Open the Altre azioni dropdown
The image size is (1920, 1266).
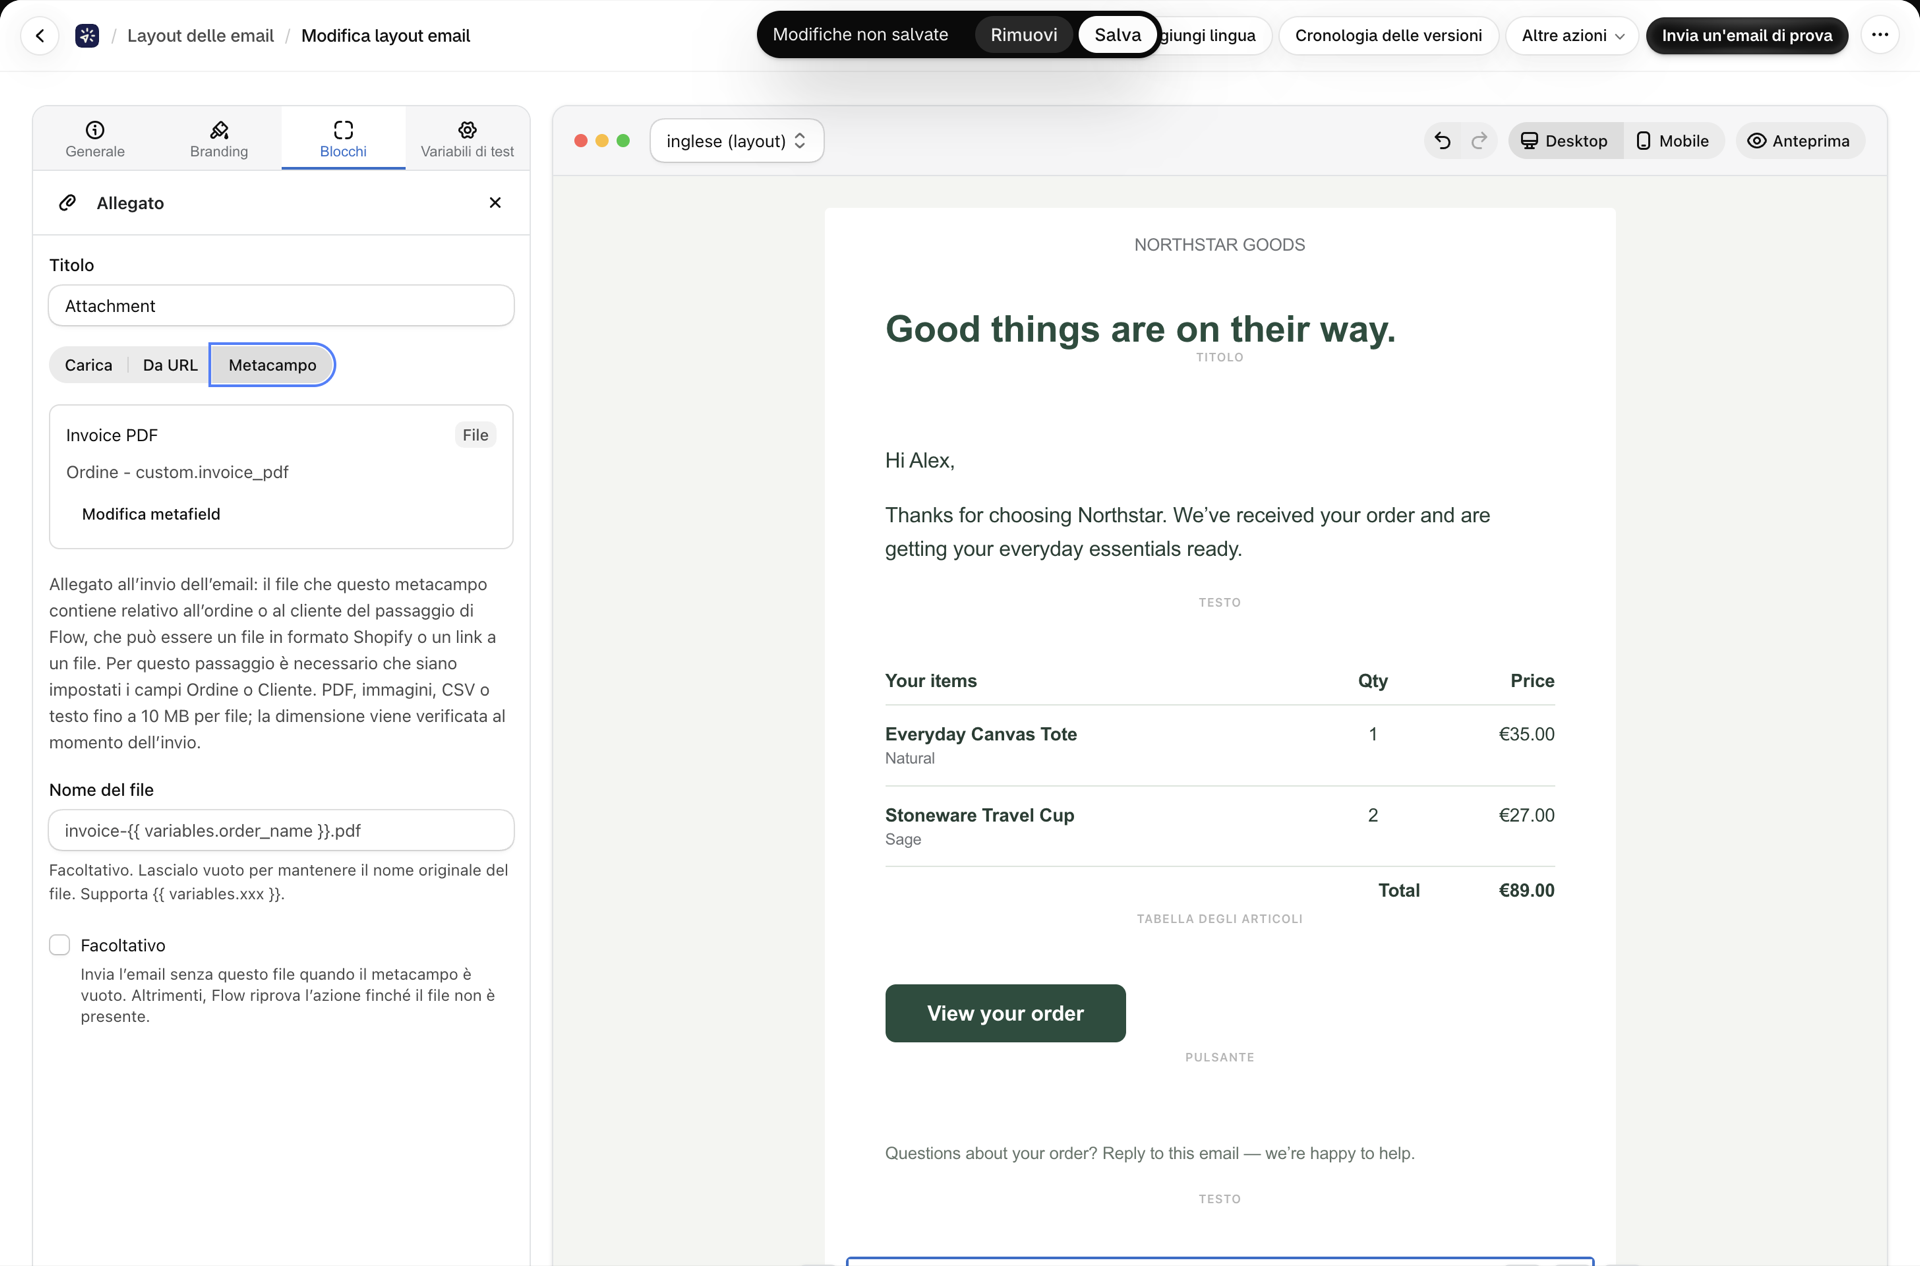coord(1572,35)
